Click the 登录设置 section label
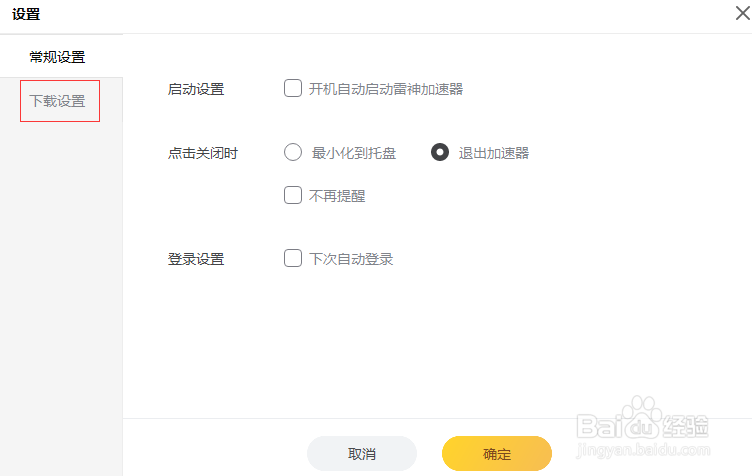 (x=196, y=259)
